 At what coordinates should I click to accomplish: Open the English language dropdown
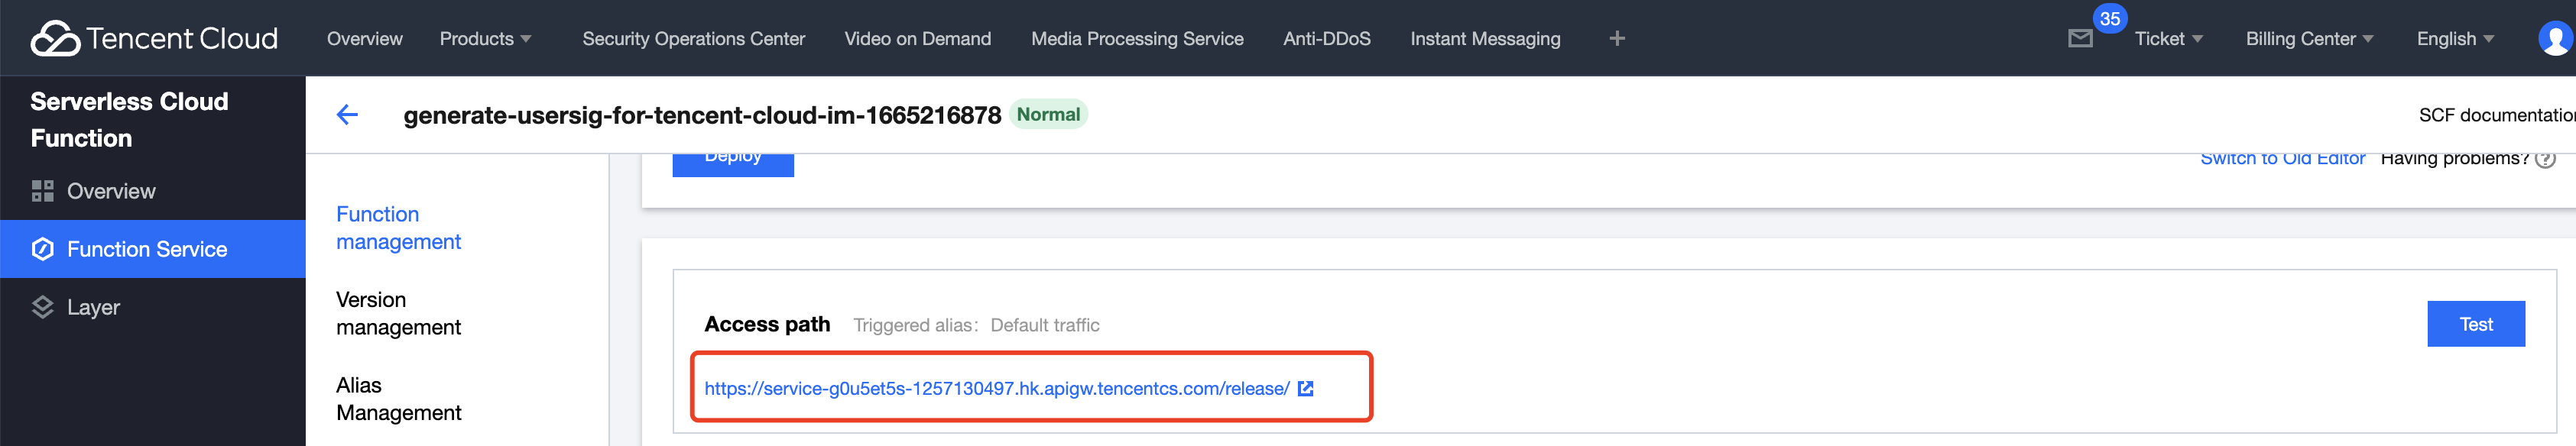coord(2455,38)
